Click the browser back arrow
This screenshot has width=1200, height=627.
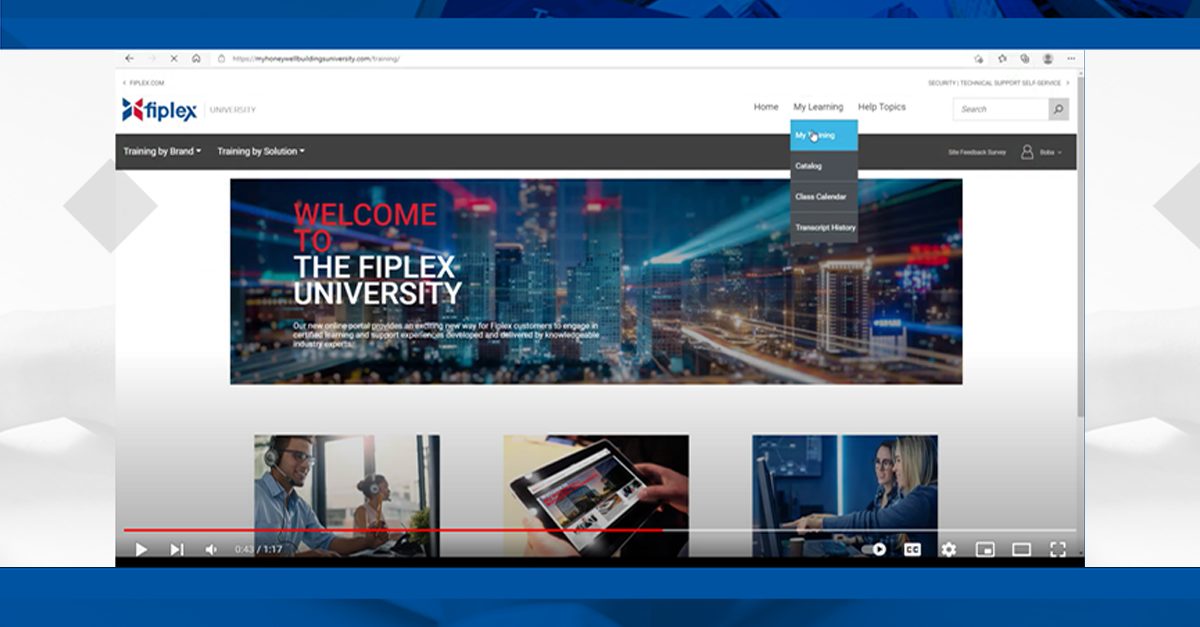[130, 58]
